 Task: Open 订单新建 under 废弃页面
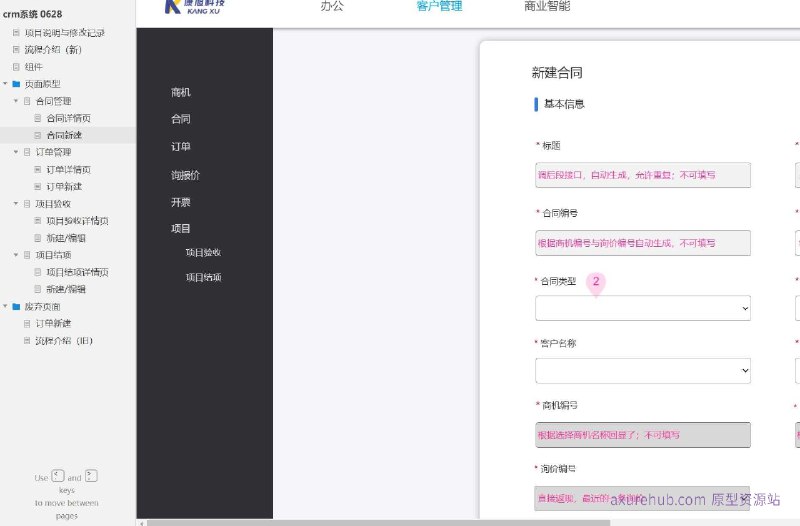(54, 323)
